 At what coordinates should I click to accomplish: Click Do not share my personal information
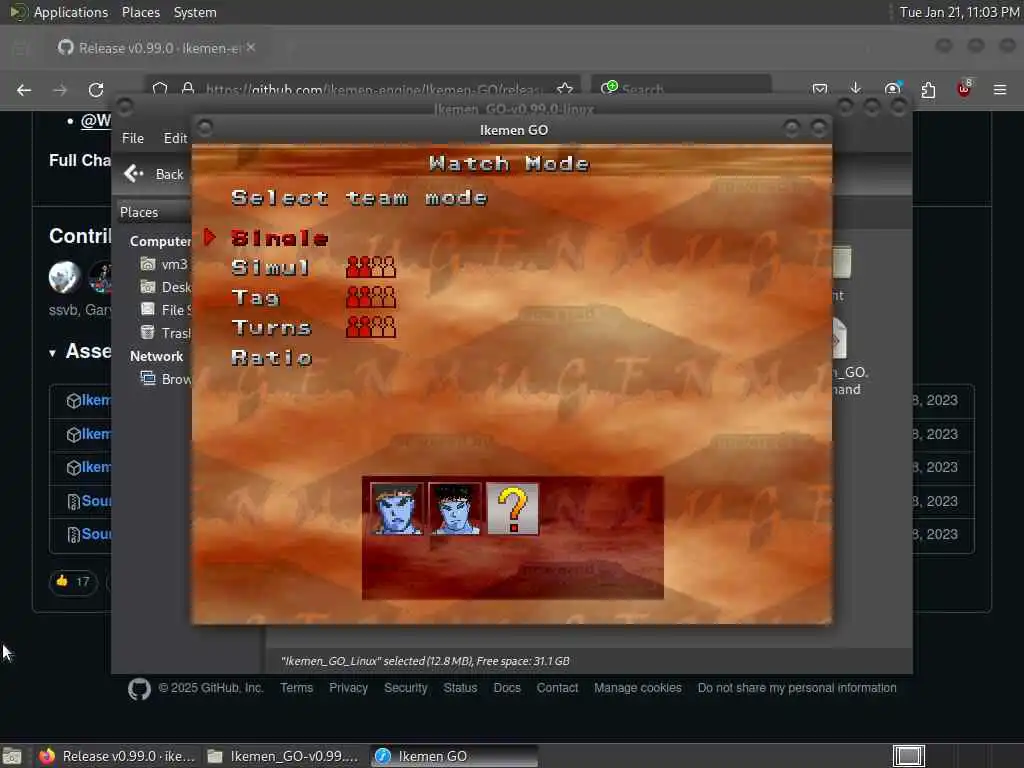point(797,688)
